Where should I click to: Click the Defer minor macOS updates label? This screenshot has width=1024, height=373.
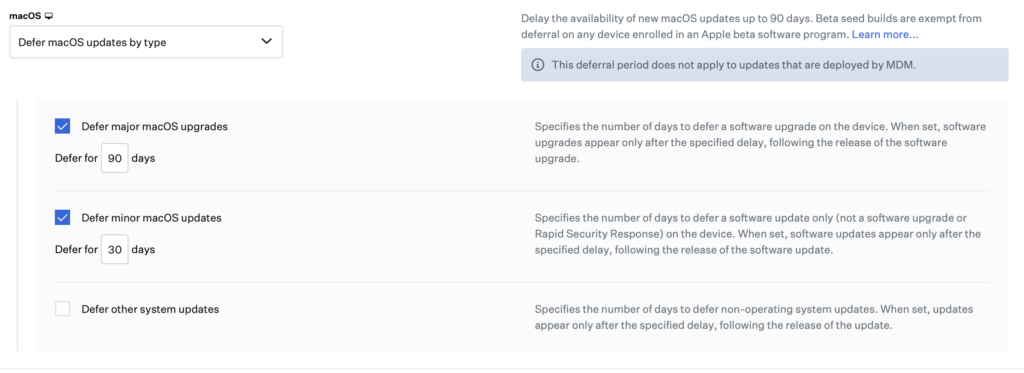coord(152,218)
